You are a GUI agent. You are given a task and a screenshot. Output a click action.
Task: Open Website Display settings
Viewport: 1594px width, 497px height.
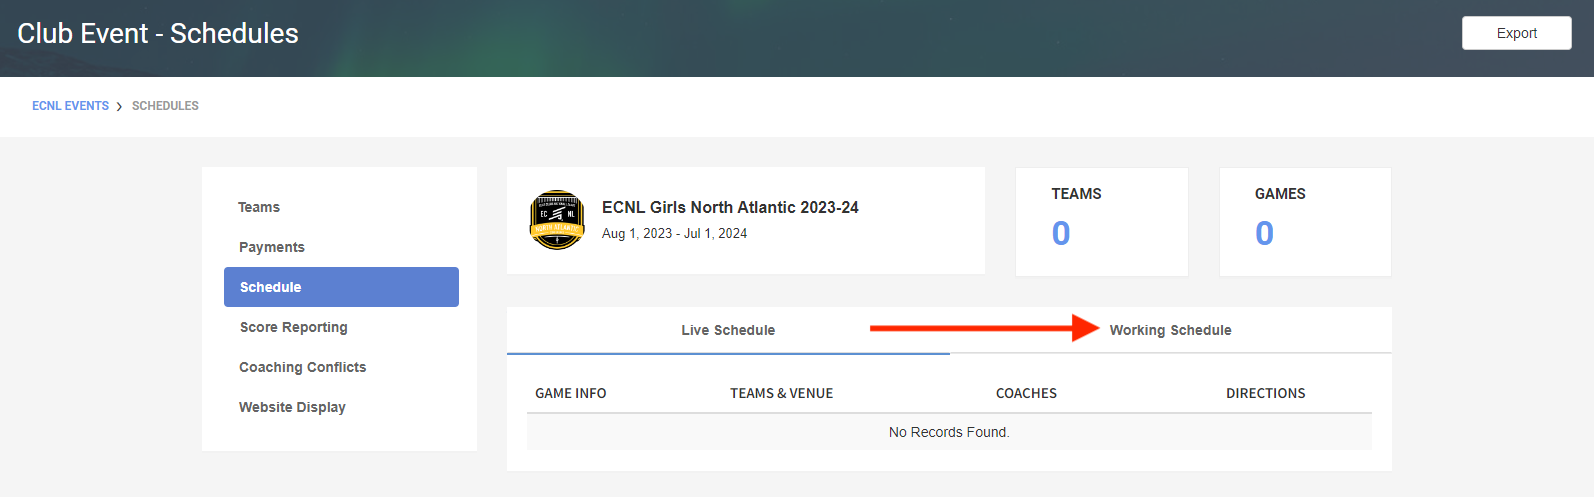click(x=292, y=407)
